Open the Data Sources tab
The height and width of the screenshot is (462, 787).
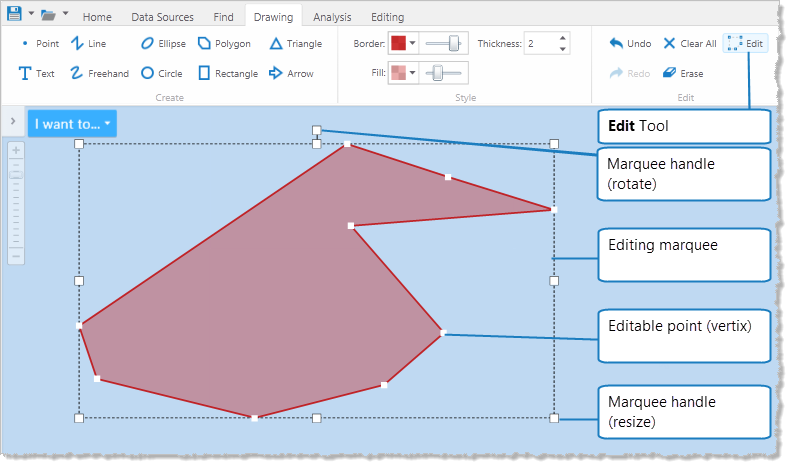[x=162, y=17]
